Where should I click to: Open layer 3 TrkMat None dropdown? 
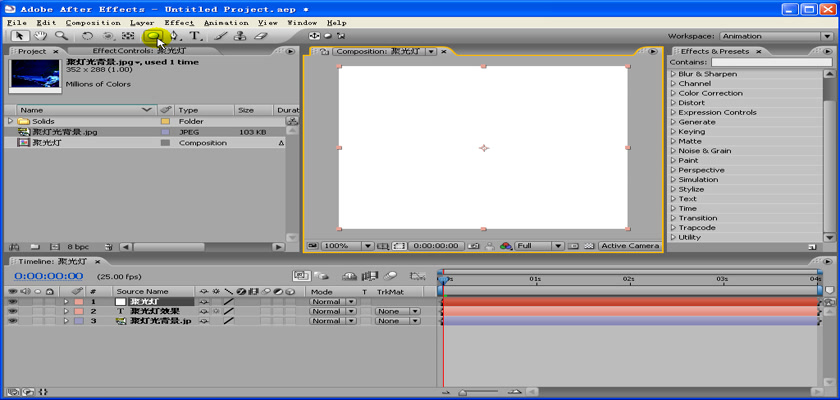click(398, 321)
